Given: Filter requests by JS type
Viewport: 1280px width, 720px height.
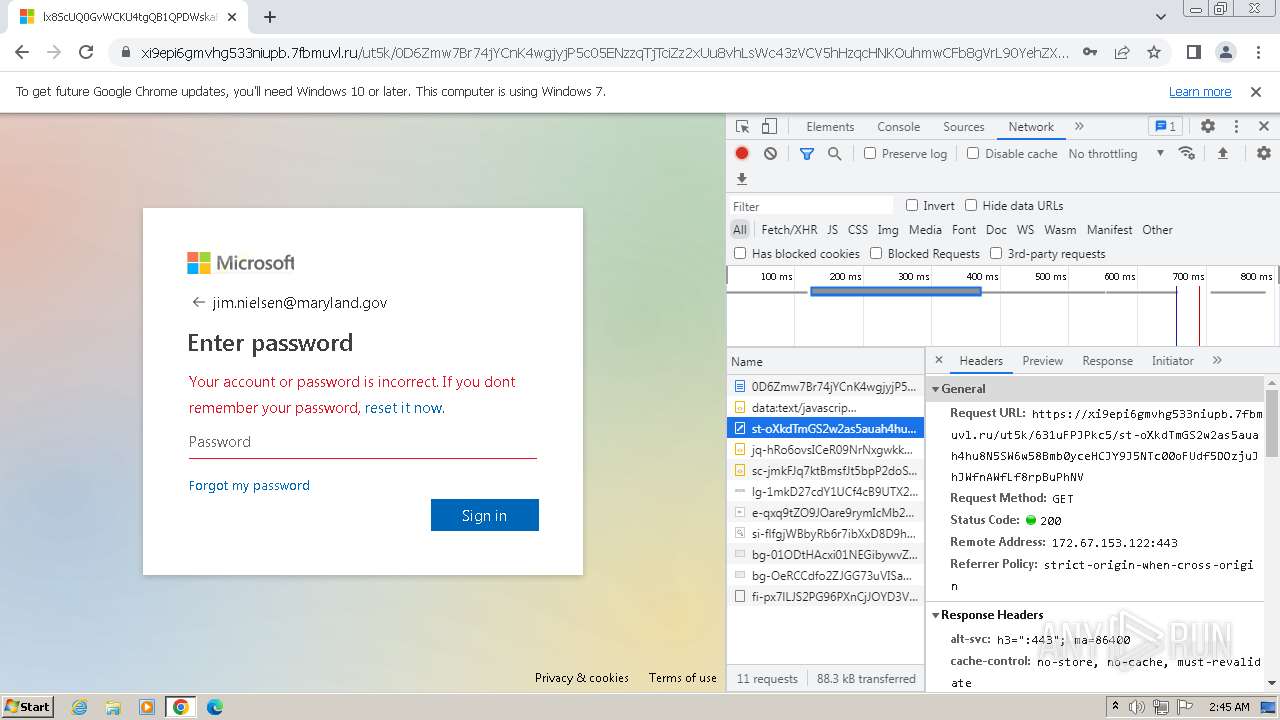Looking at the screenshot, I should [832, 230].
